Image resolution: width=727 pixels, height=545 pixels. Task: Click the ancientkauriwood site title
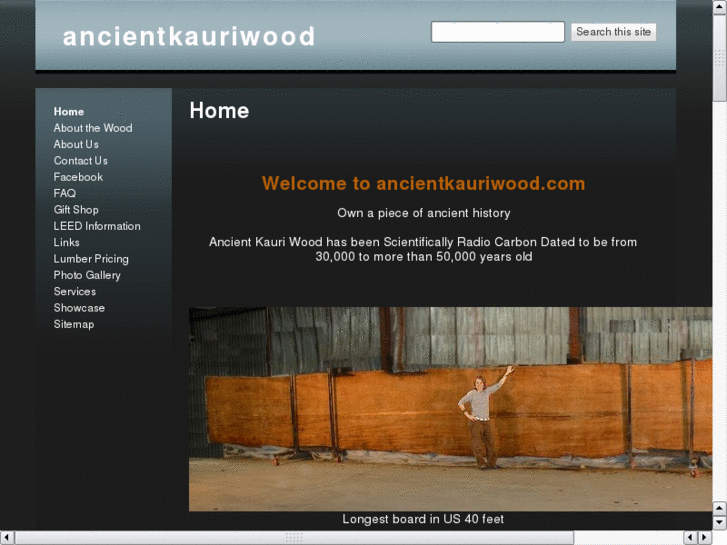(x=189, y=37)
